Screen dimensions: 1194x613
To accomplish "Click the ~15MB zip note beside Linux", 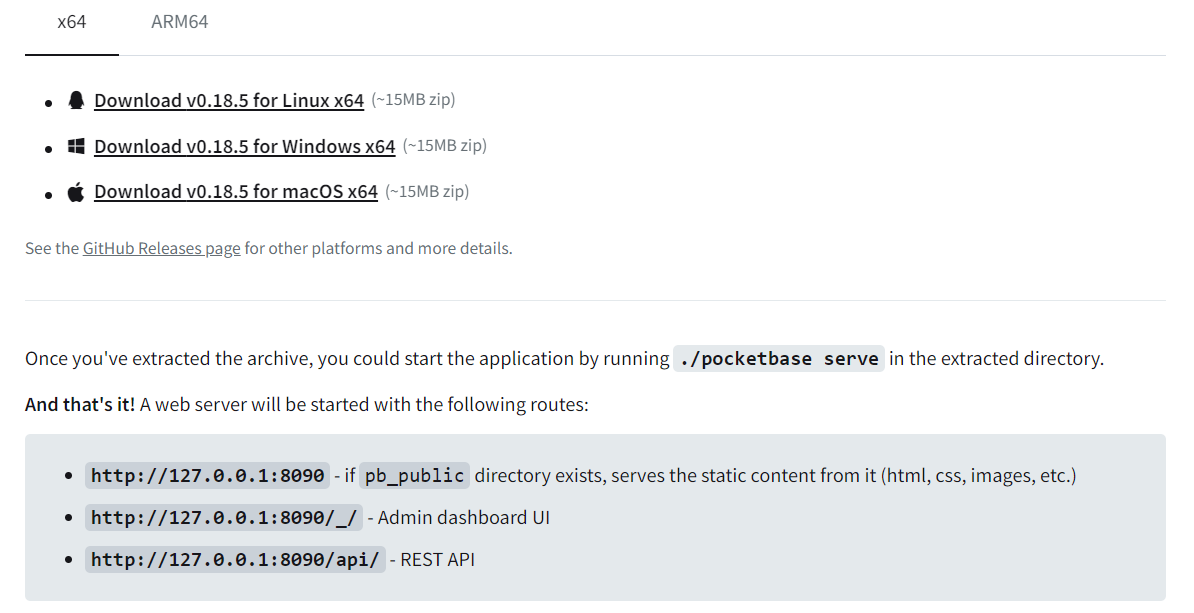I will click(x=413, y=100).
